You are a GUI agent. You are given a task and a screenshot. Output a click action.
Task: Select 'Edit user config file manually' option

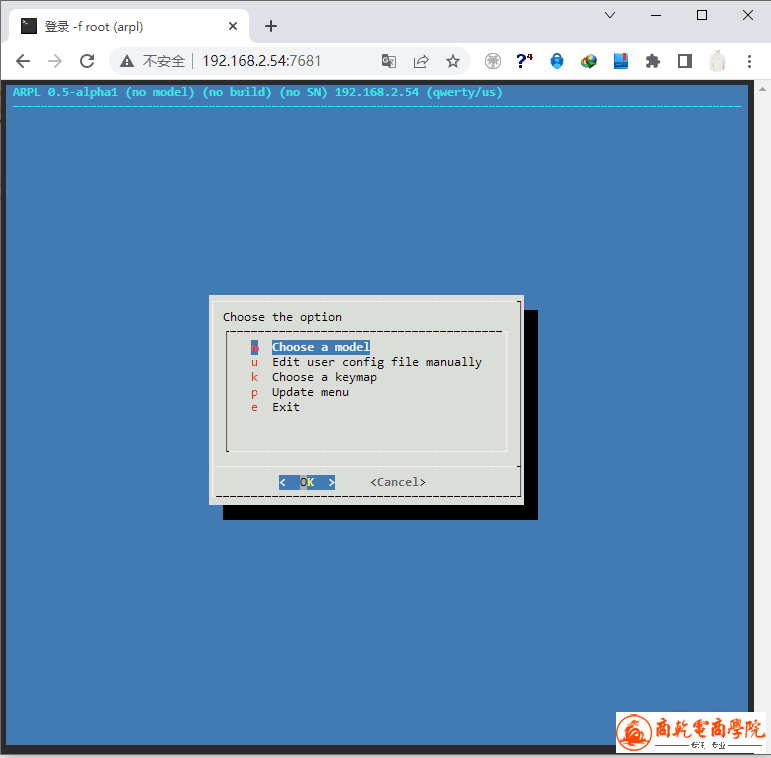point(376,362)
